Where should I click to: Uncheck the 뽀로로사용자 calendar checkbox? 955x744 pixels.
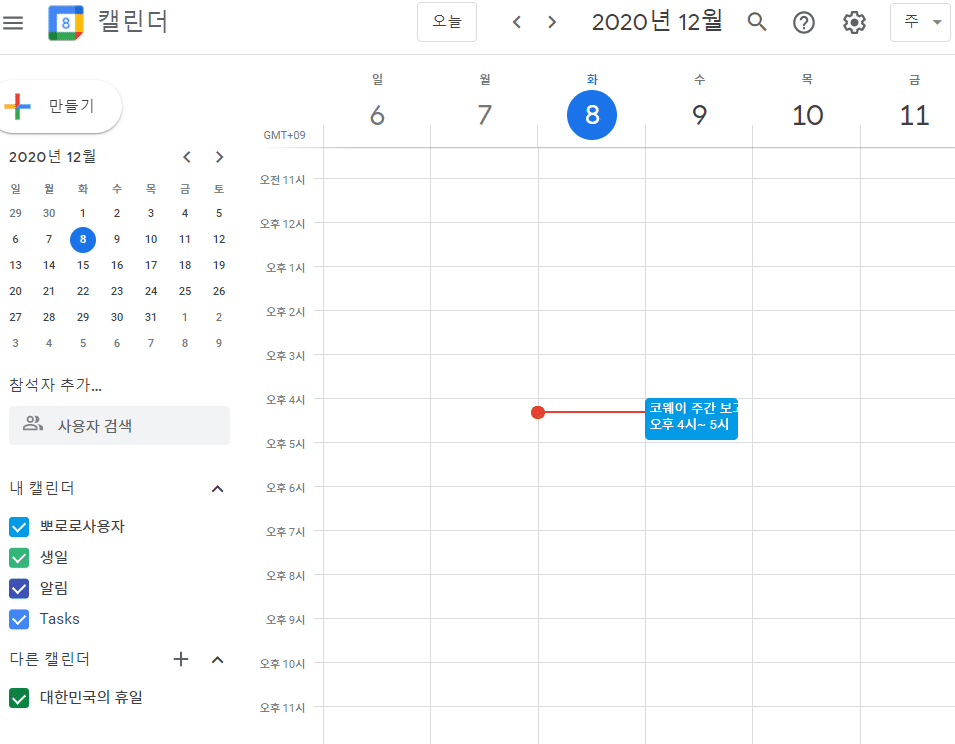[x=19, y=527]
